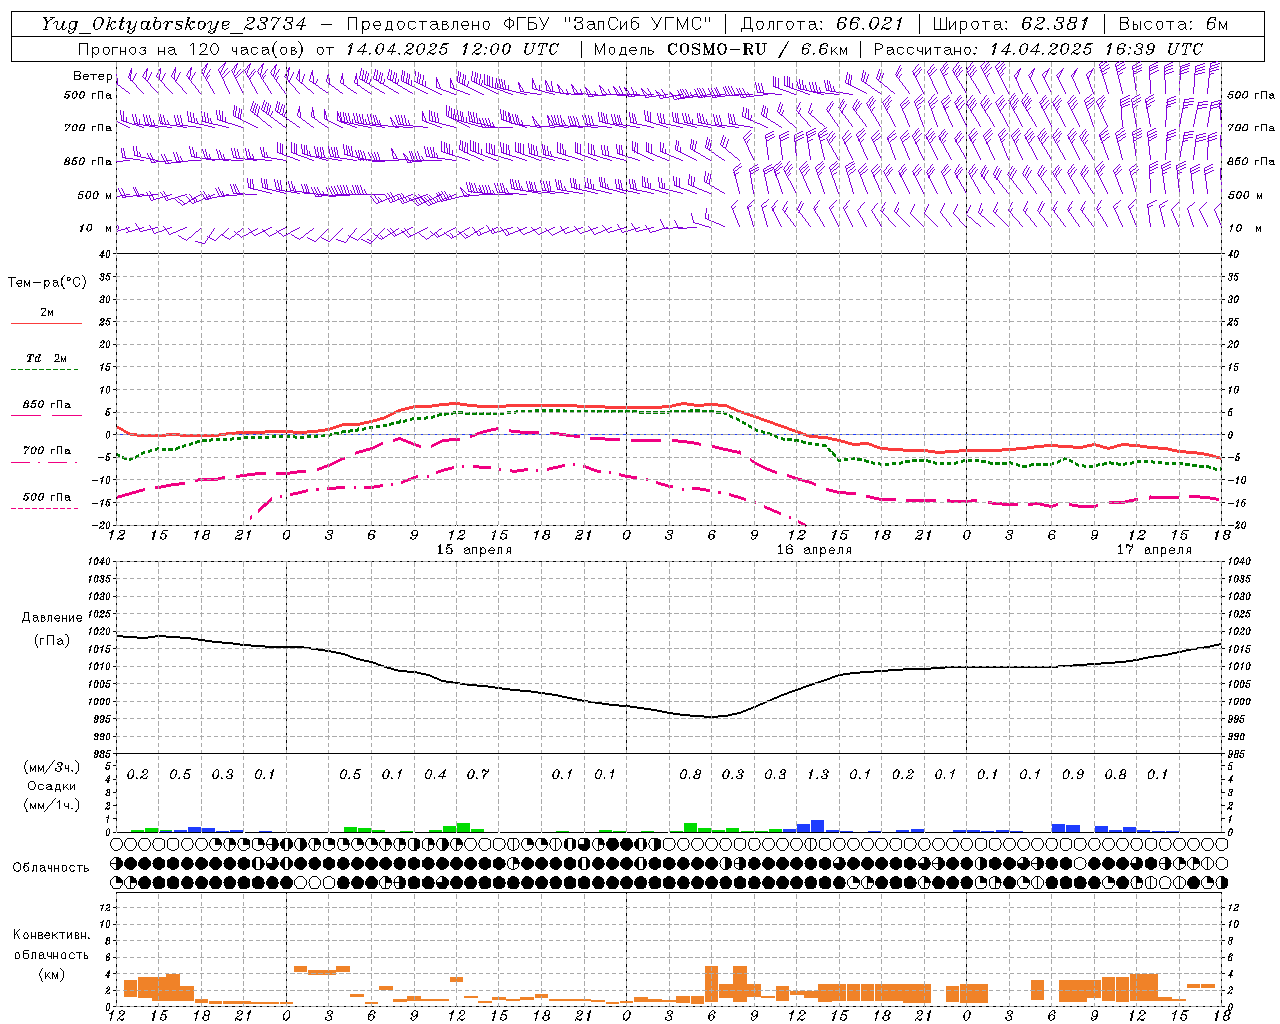Click the green dashed Td 2м legend line
The image size is (1280, 1024).
[44, 369]
